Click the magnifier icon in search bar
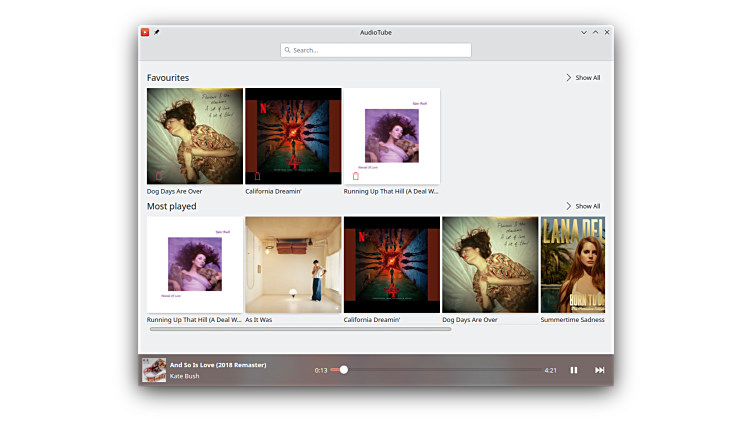The image size is (752, 423). click(x=287, y=50)
